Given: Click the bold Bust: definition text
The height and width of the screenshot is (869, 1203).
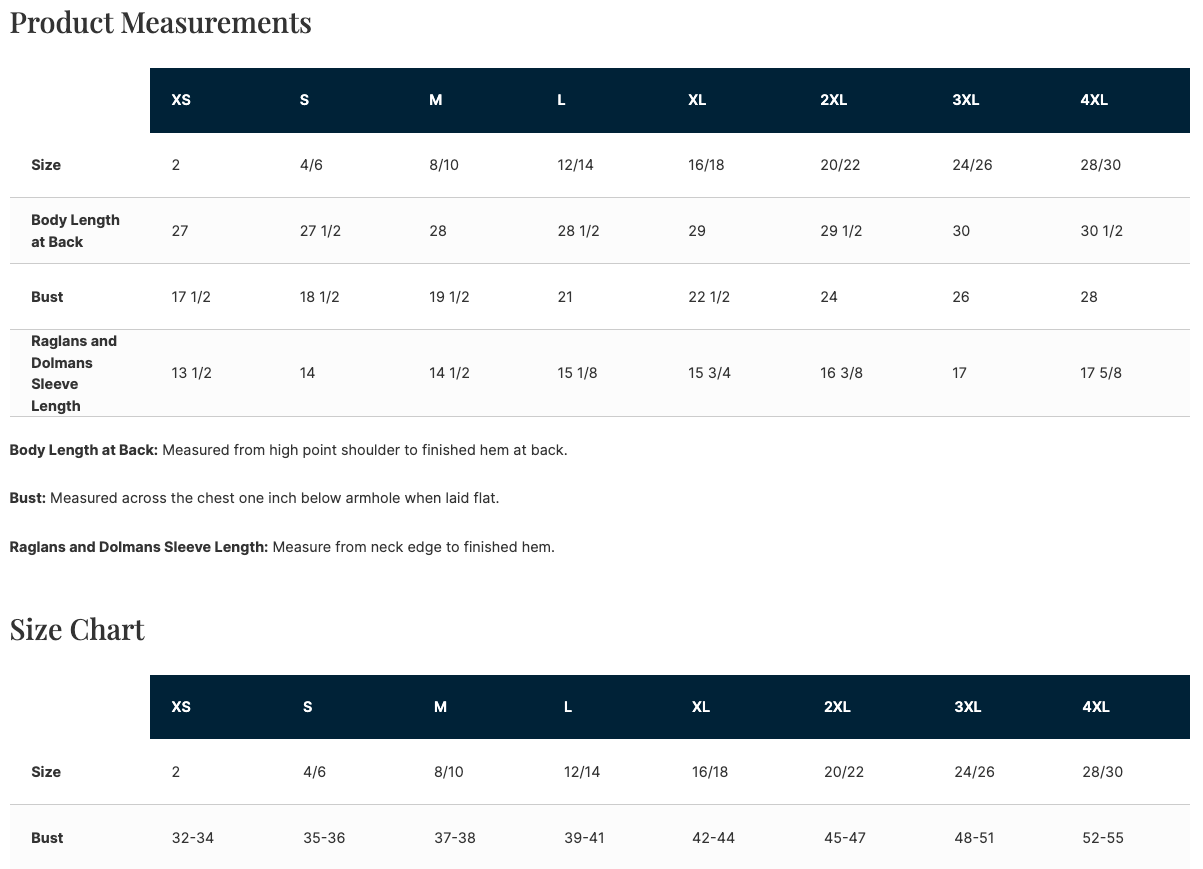Looking at the screenshot, I should tap(28, 498).
